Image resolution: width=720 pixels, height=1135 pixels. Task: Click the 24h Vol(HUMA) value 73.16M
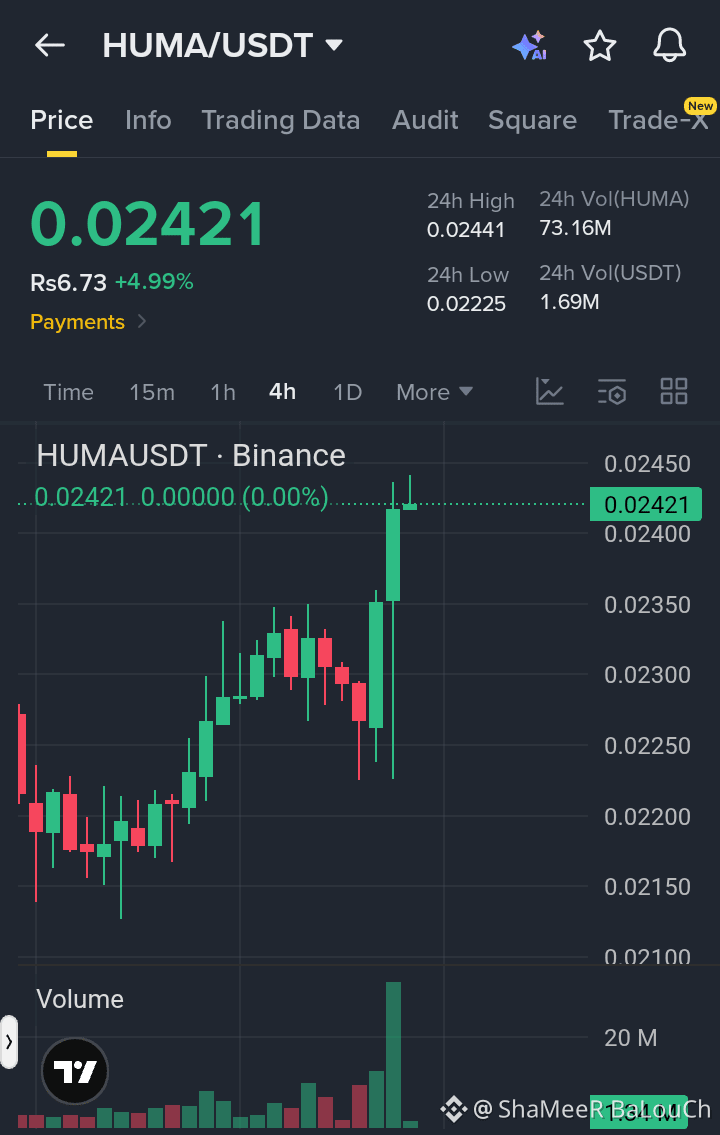click(x=575, y=228)
